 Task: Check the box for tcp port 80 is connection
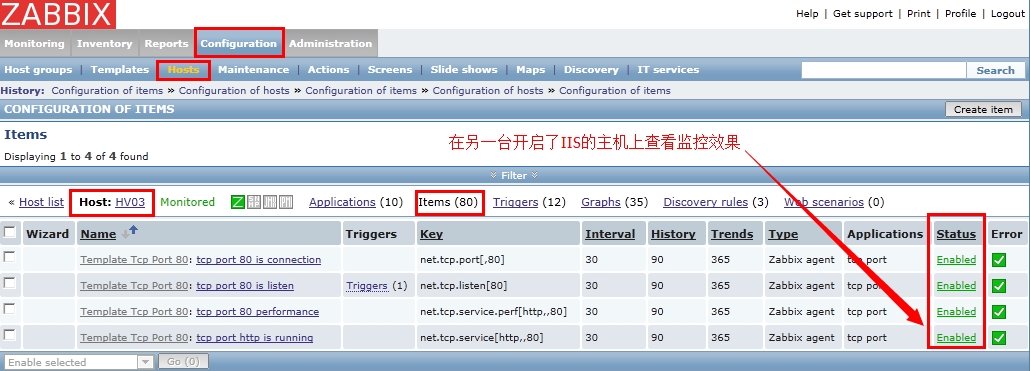(x=9, y=257)
